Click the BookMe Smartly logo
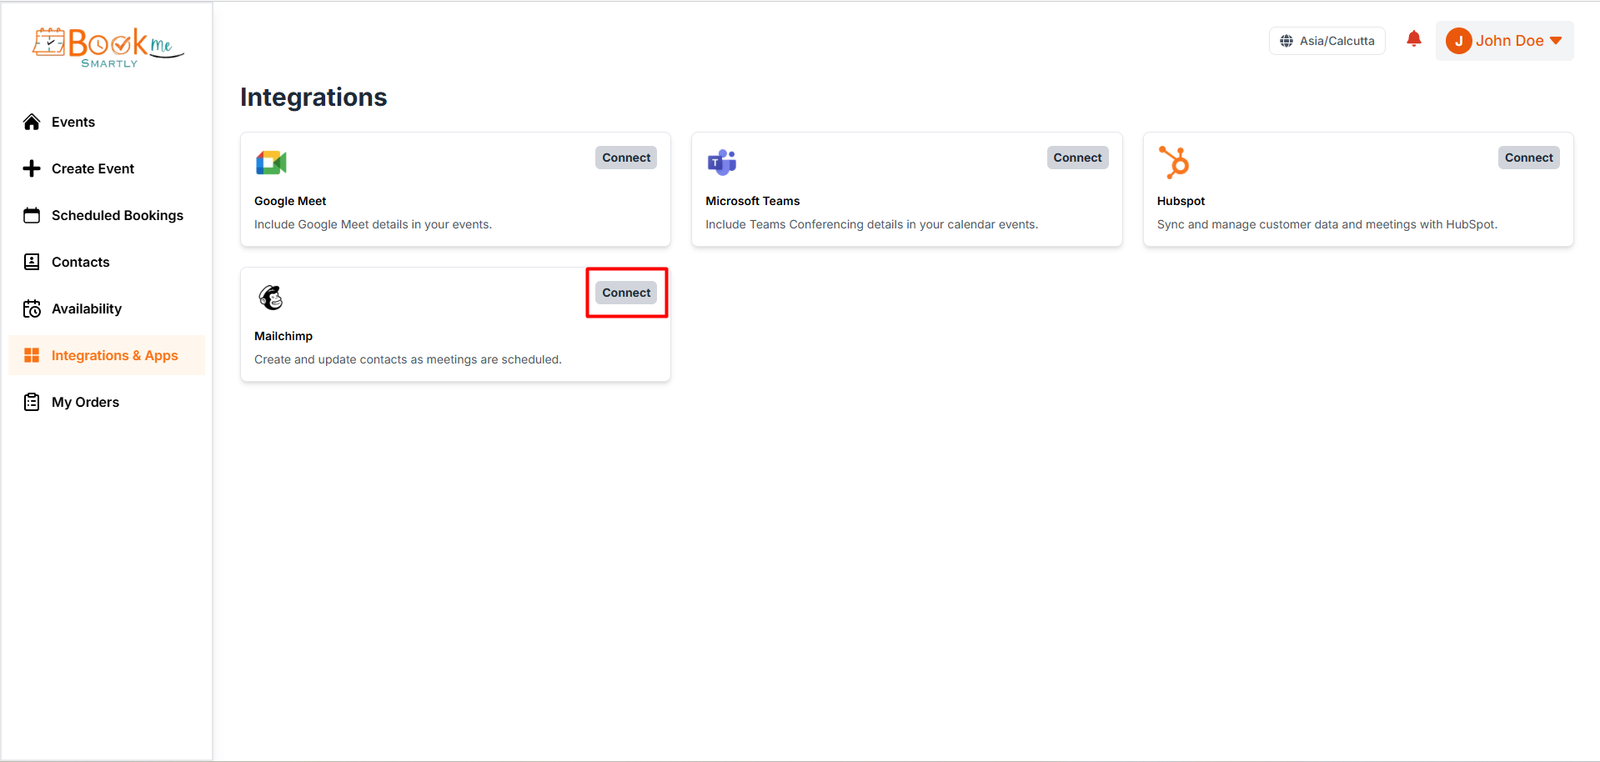Screen dimensions: 1600x762 [x=108, y=47]
